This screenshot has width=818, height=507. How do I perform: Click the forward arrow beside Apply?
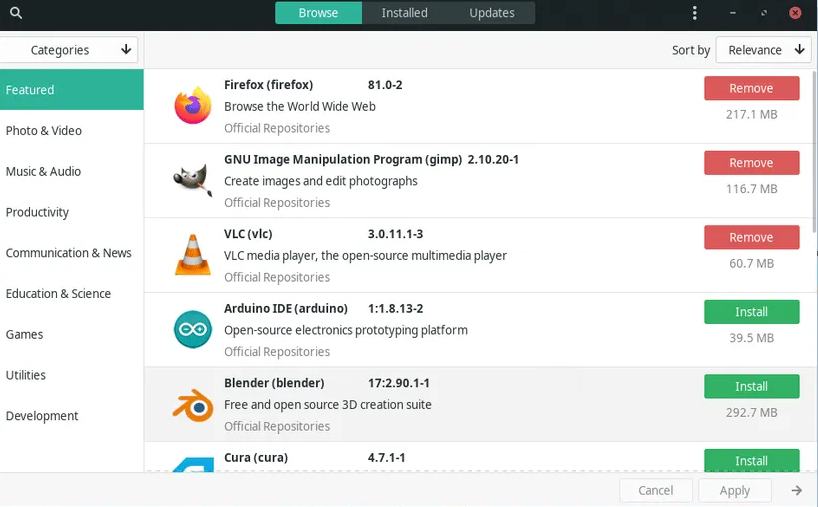tap(796, 490)
